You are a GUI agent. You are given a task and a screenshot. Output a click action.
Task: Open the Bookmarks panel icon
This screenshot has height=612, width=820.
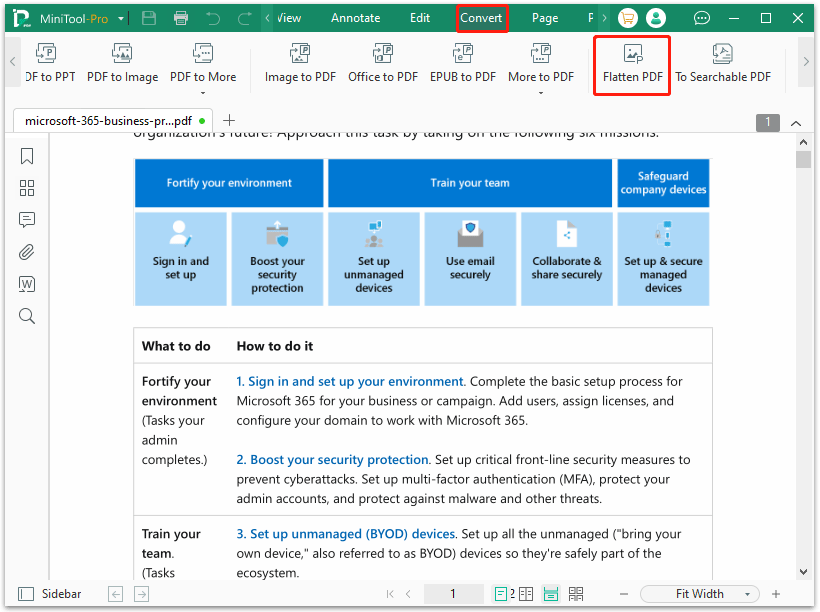27,156
